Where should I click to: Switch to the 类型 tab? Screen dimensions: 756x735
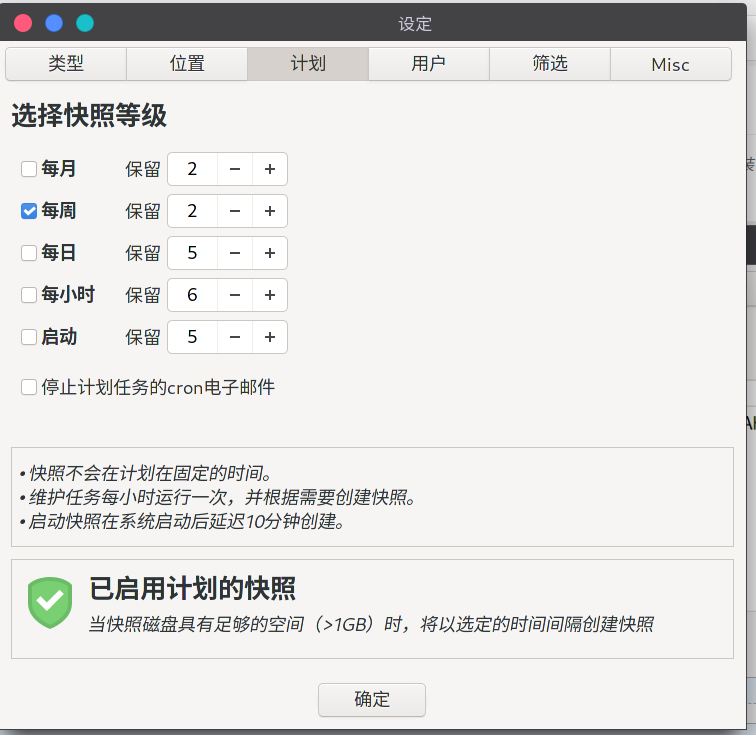click(66, 64)
